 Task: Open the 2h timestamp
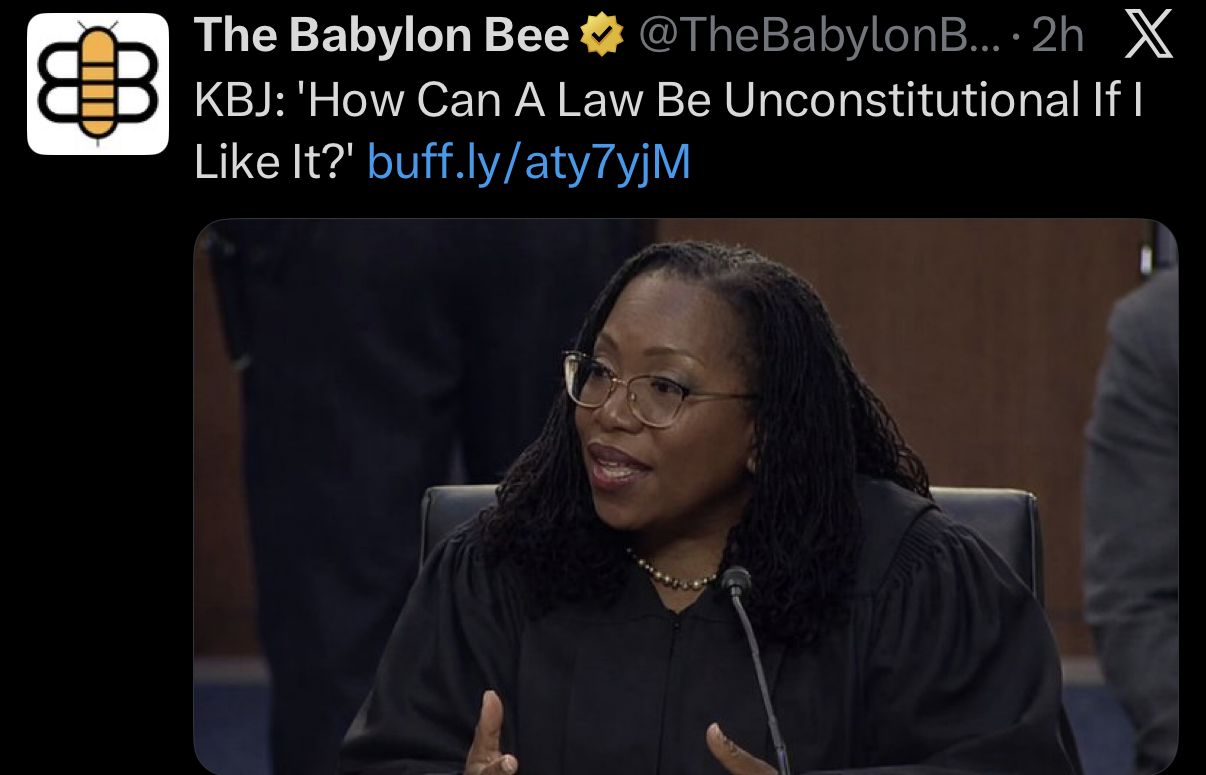point(1057,37)
